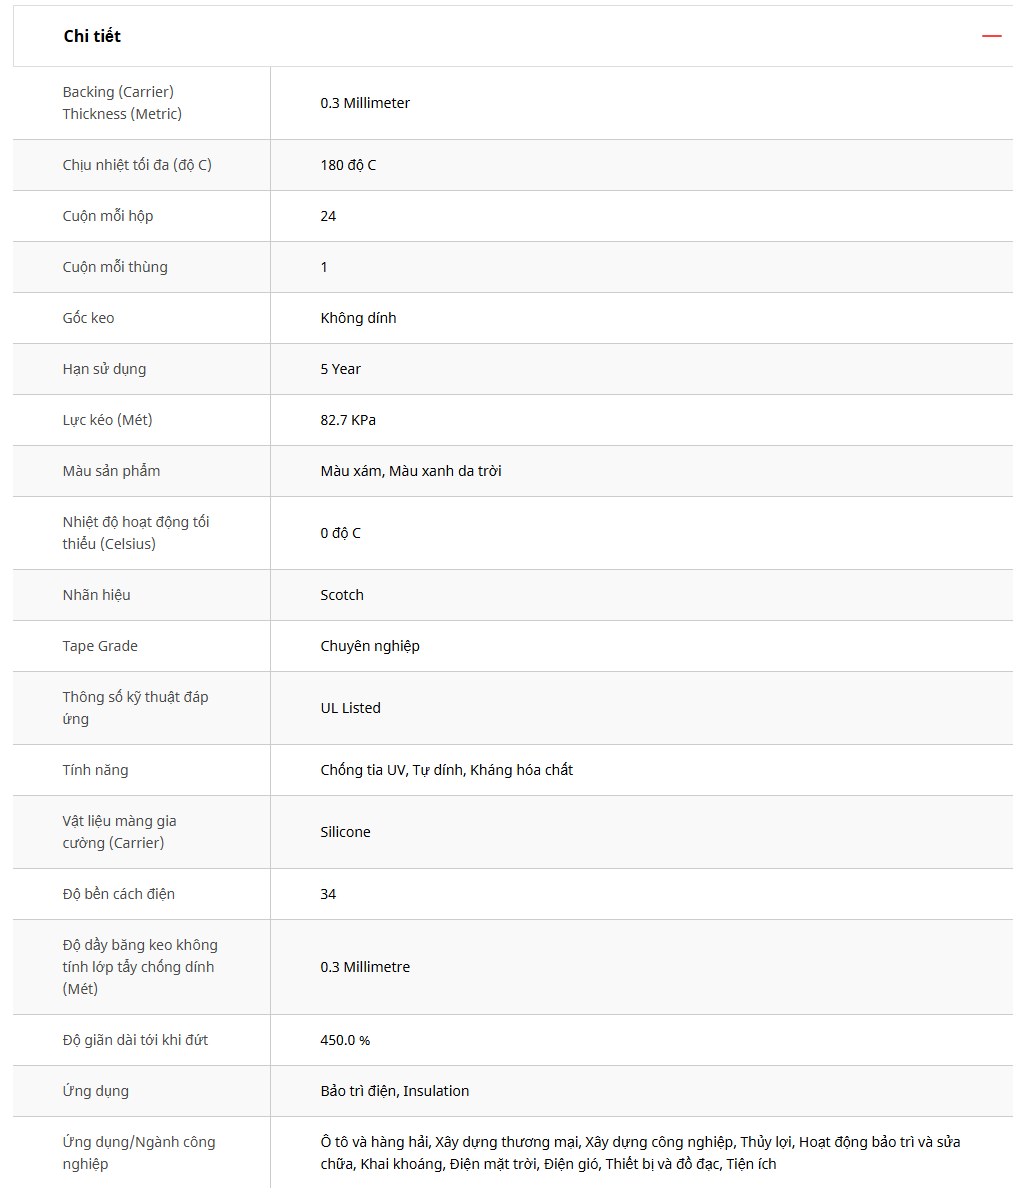The width and height of the screenshot is (1013, 1188).
Task: Select the Scotch brand value
Action: pos(342,595)
